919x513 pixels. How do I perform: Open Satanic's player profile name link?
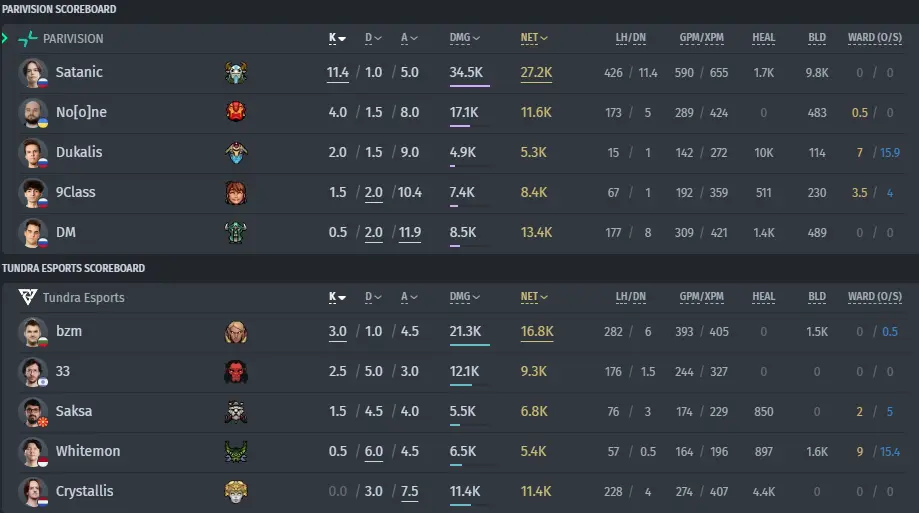[x=79, y=72]
